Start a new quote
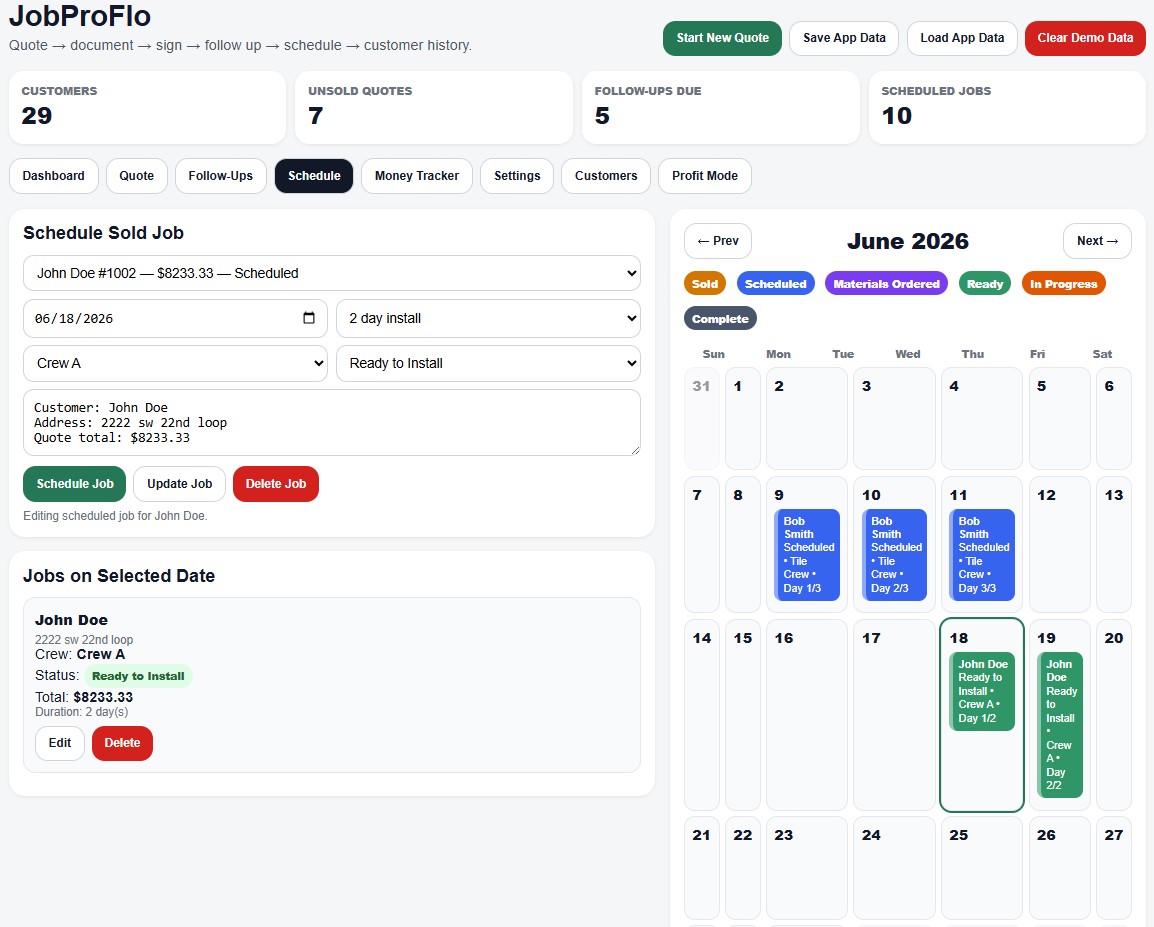 (x=722, y=38)
